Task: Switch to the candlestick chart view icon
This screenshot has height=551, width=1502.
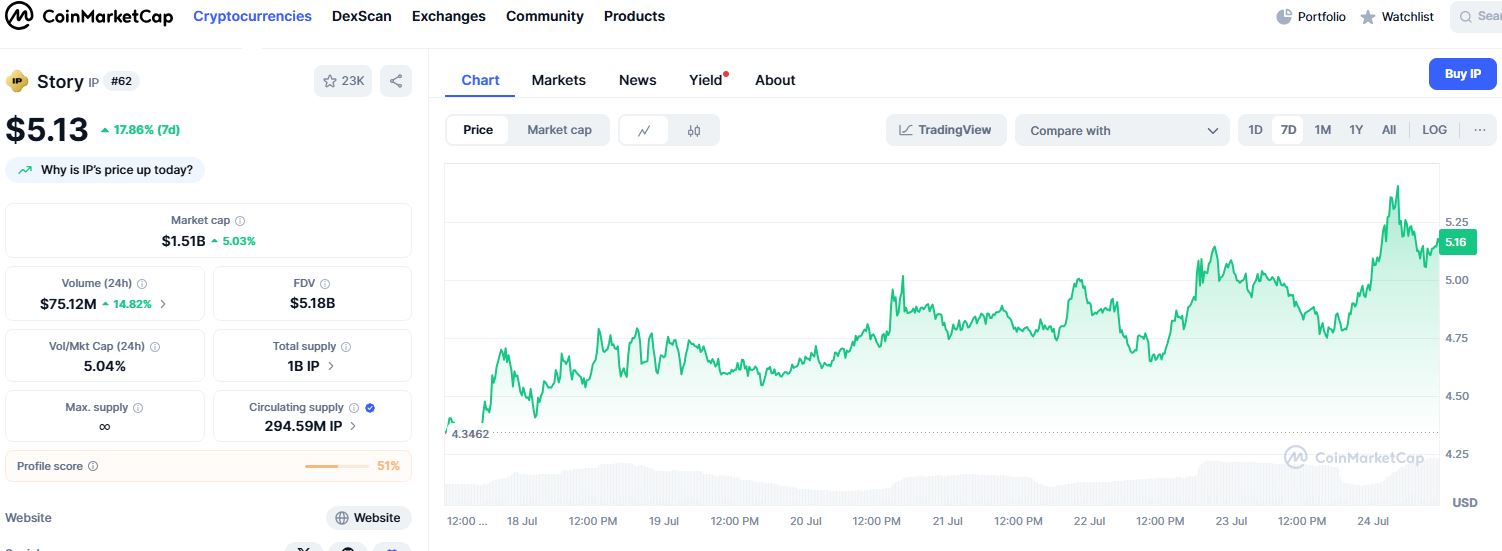Action: [x=694, y=130]
